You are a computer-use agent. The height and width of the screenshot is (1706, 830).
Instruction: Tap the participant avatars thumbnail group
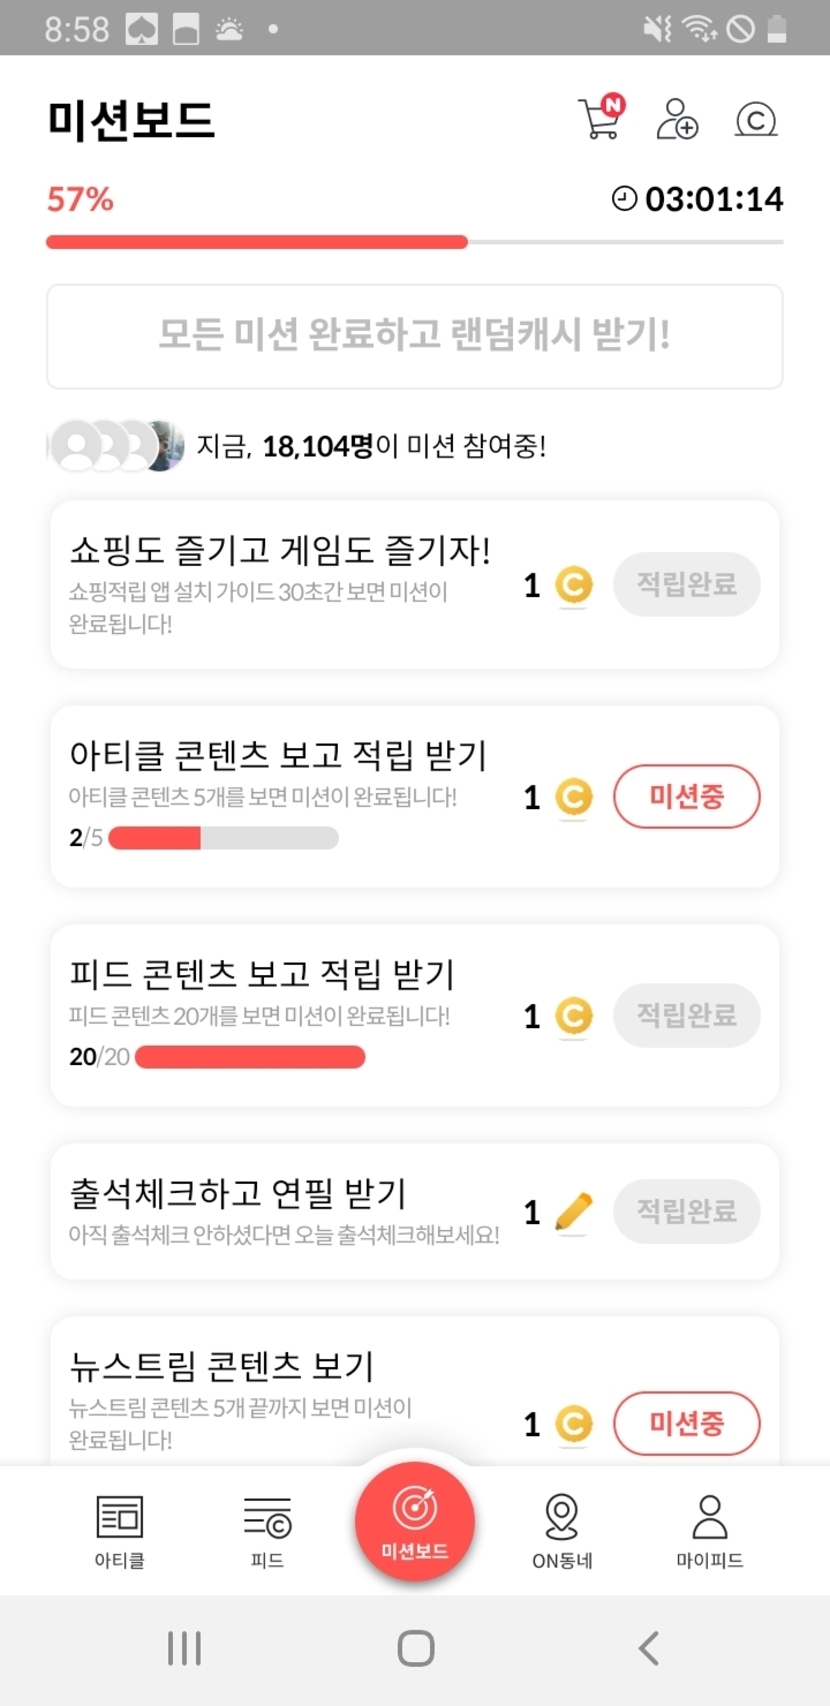[117, 445]
